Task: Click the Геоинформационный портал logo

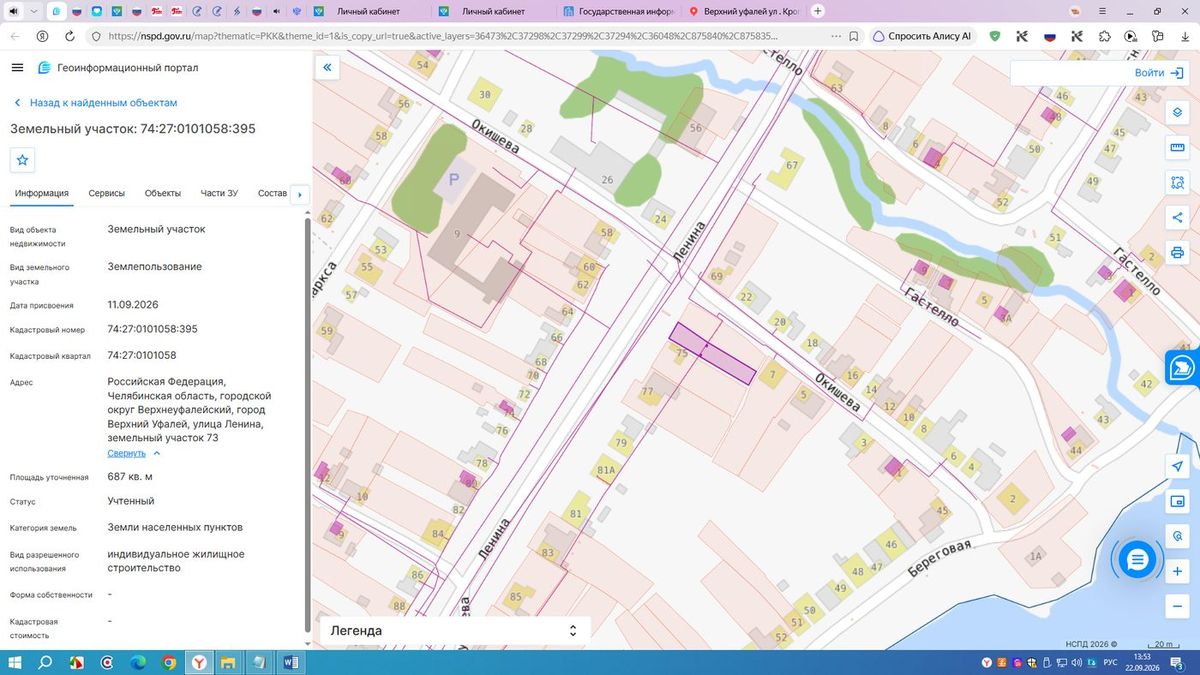Action: (117, 68)
